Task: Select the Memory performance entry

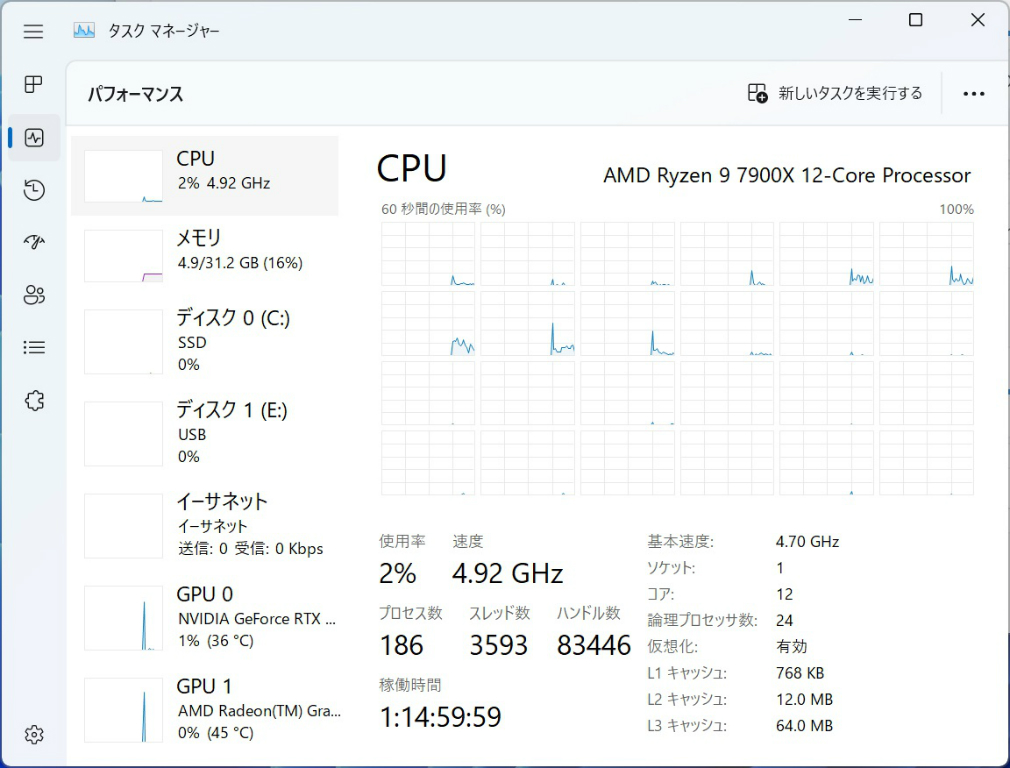Action: pyautogui.click(x=205, y=255)
